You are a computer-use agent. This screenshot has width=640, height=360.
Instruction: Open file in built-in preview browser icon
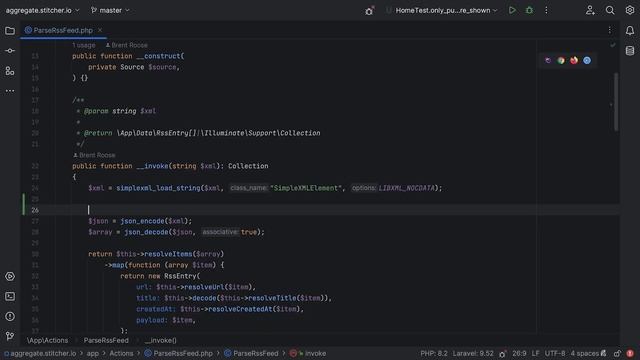click(548, 60)
